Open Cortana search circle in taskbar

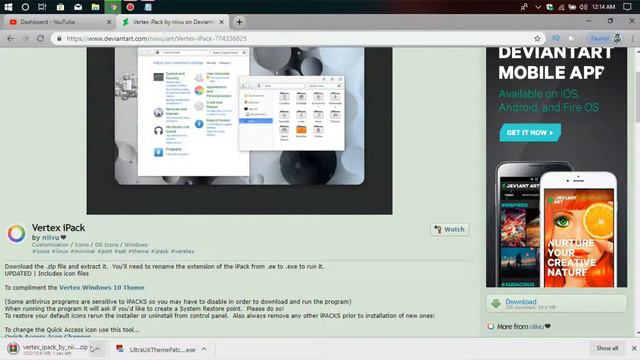(25, 7)
